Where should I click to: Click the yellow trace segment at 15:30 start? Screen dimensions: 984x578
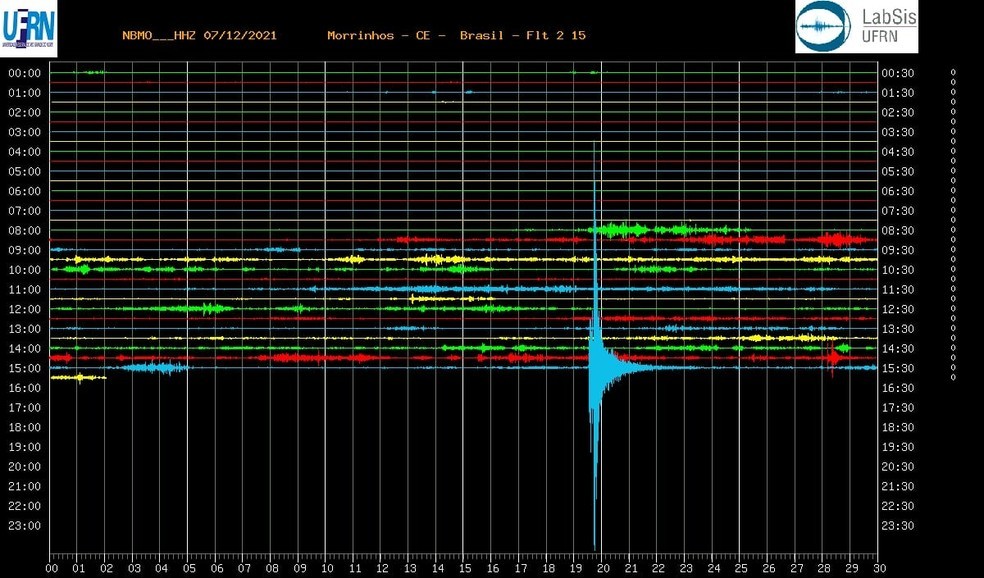78,377
